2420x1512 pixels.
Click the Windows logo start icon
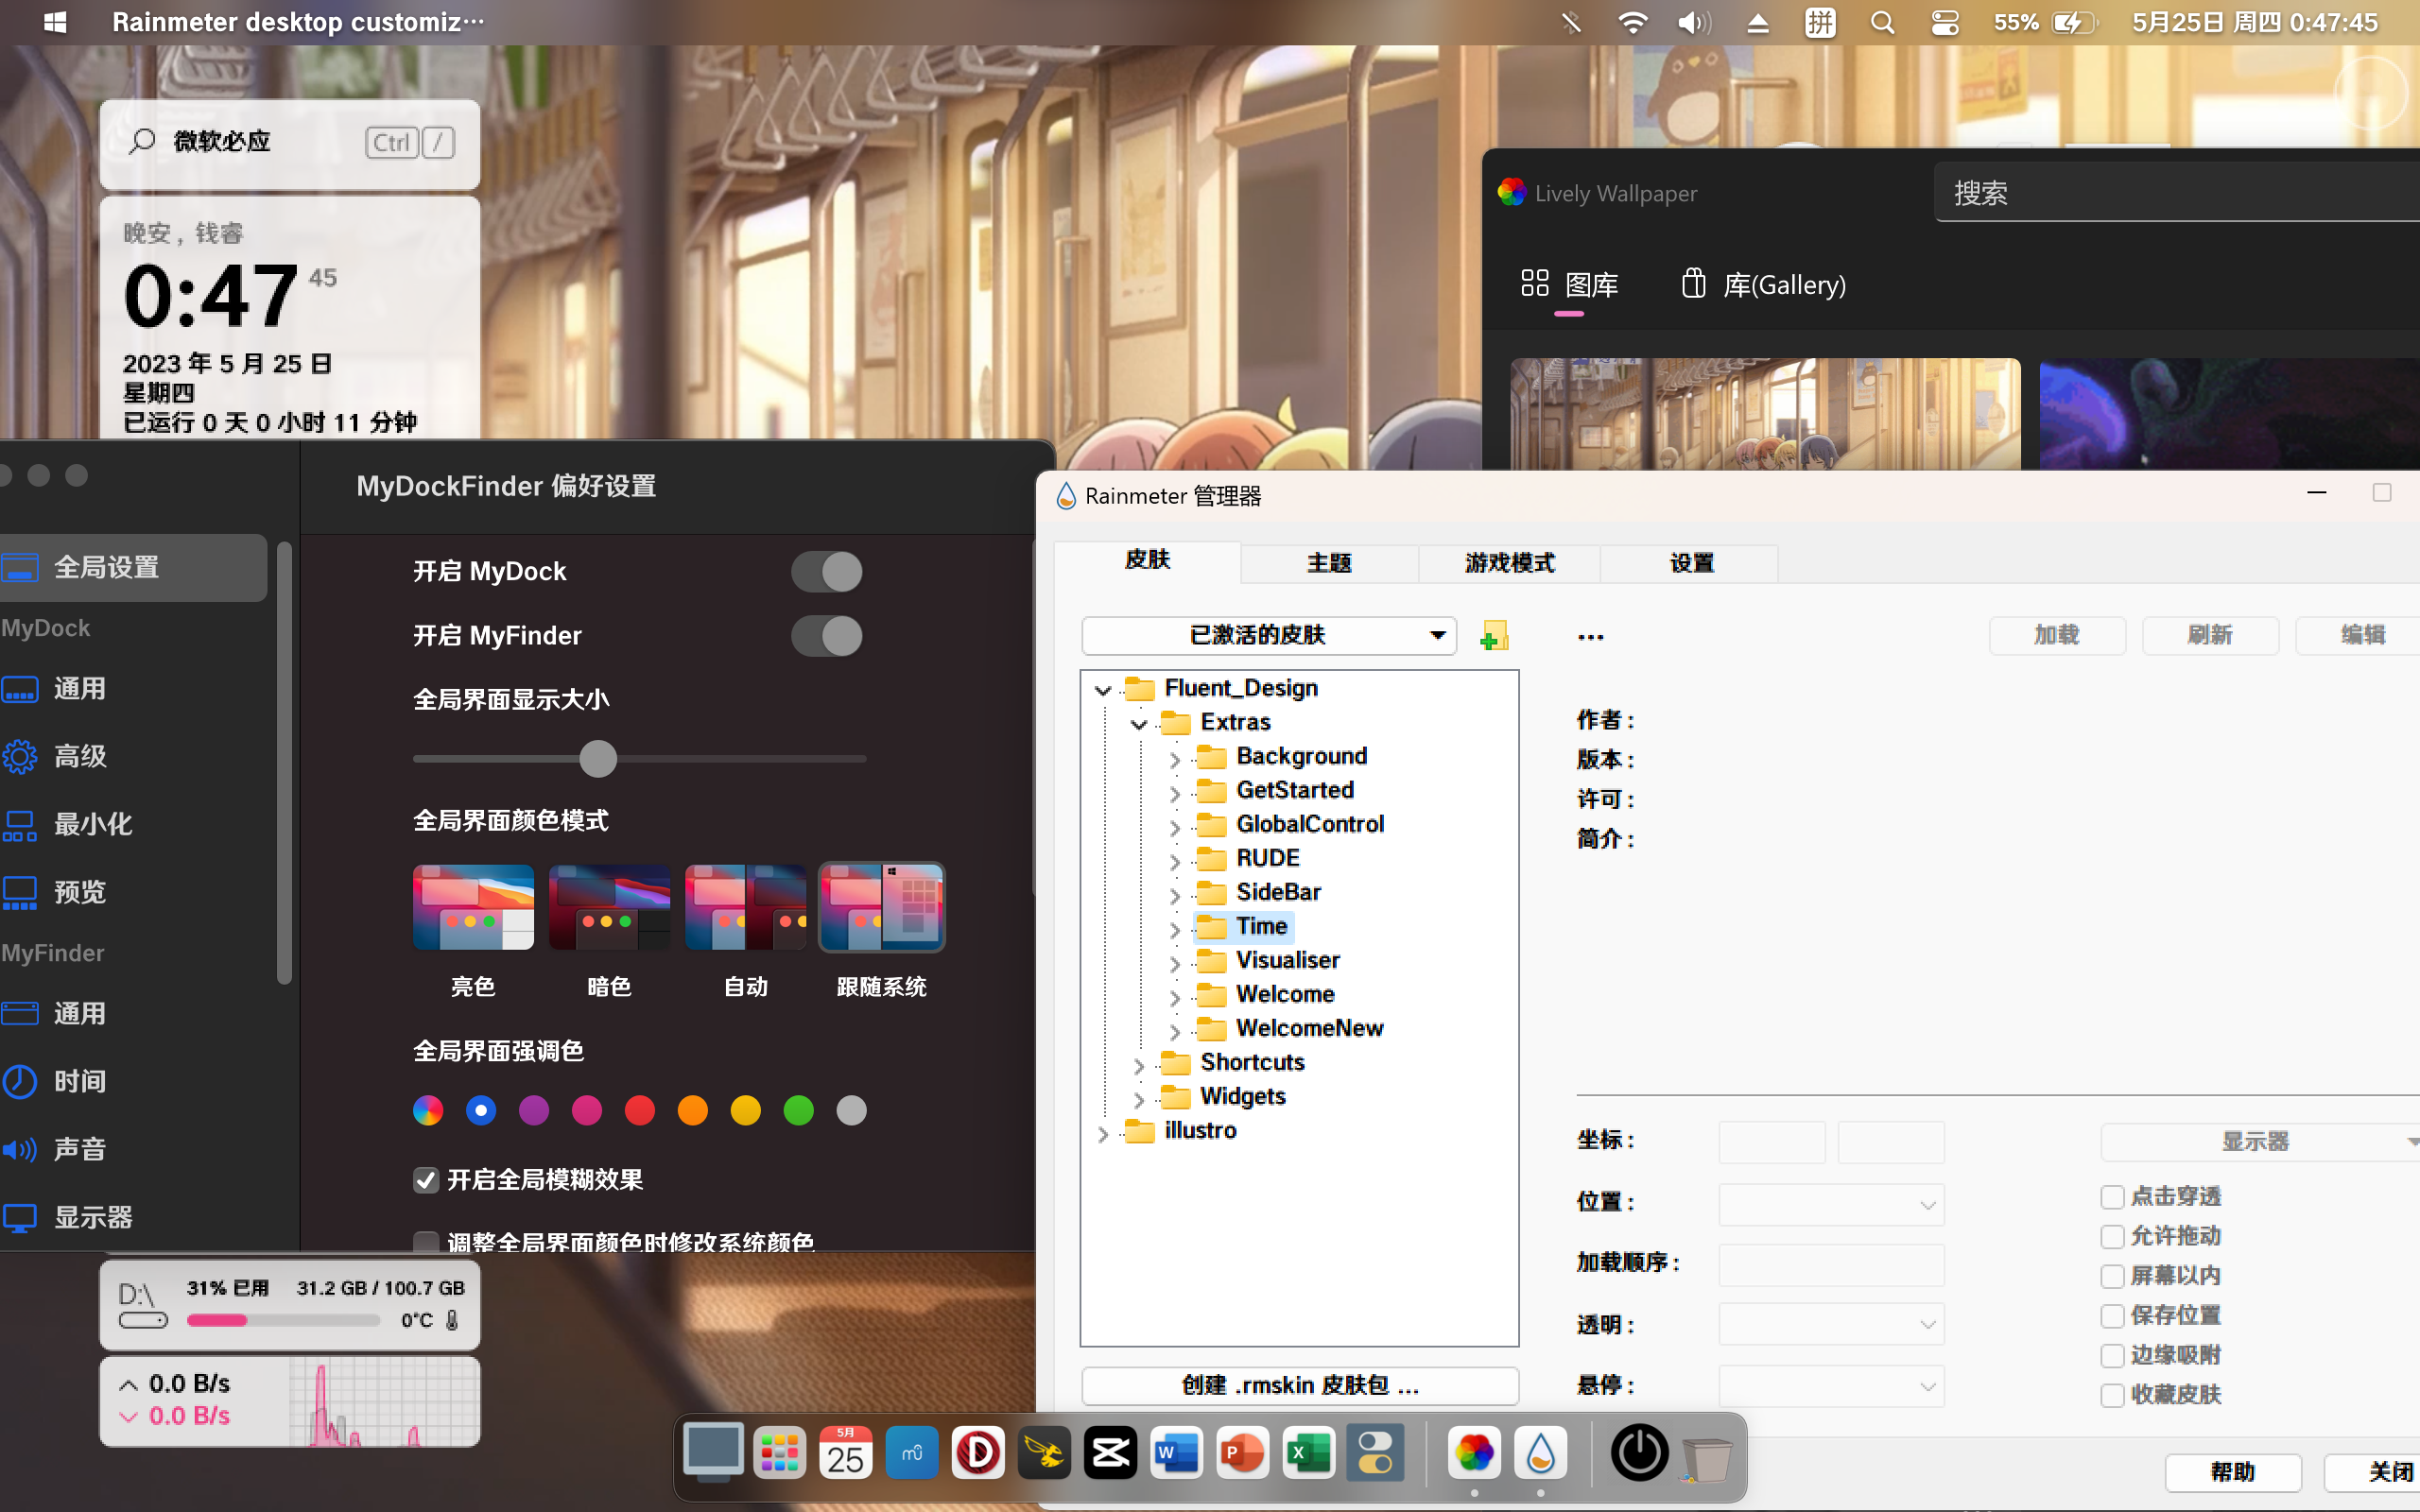pyautogui.click(x=56, y=22)
